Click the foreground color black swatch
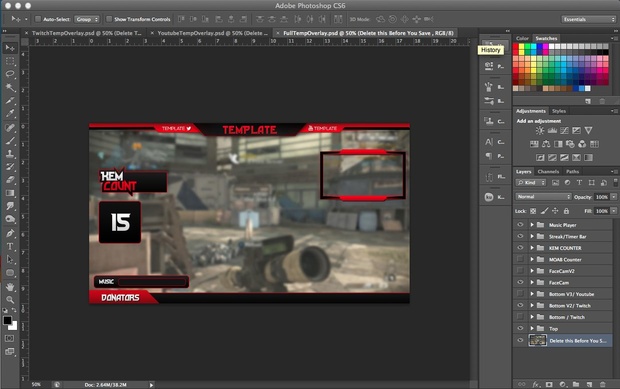Viewport: 620px width, 389px height. (x=7, y=321)
